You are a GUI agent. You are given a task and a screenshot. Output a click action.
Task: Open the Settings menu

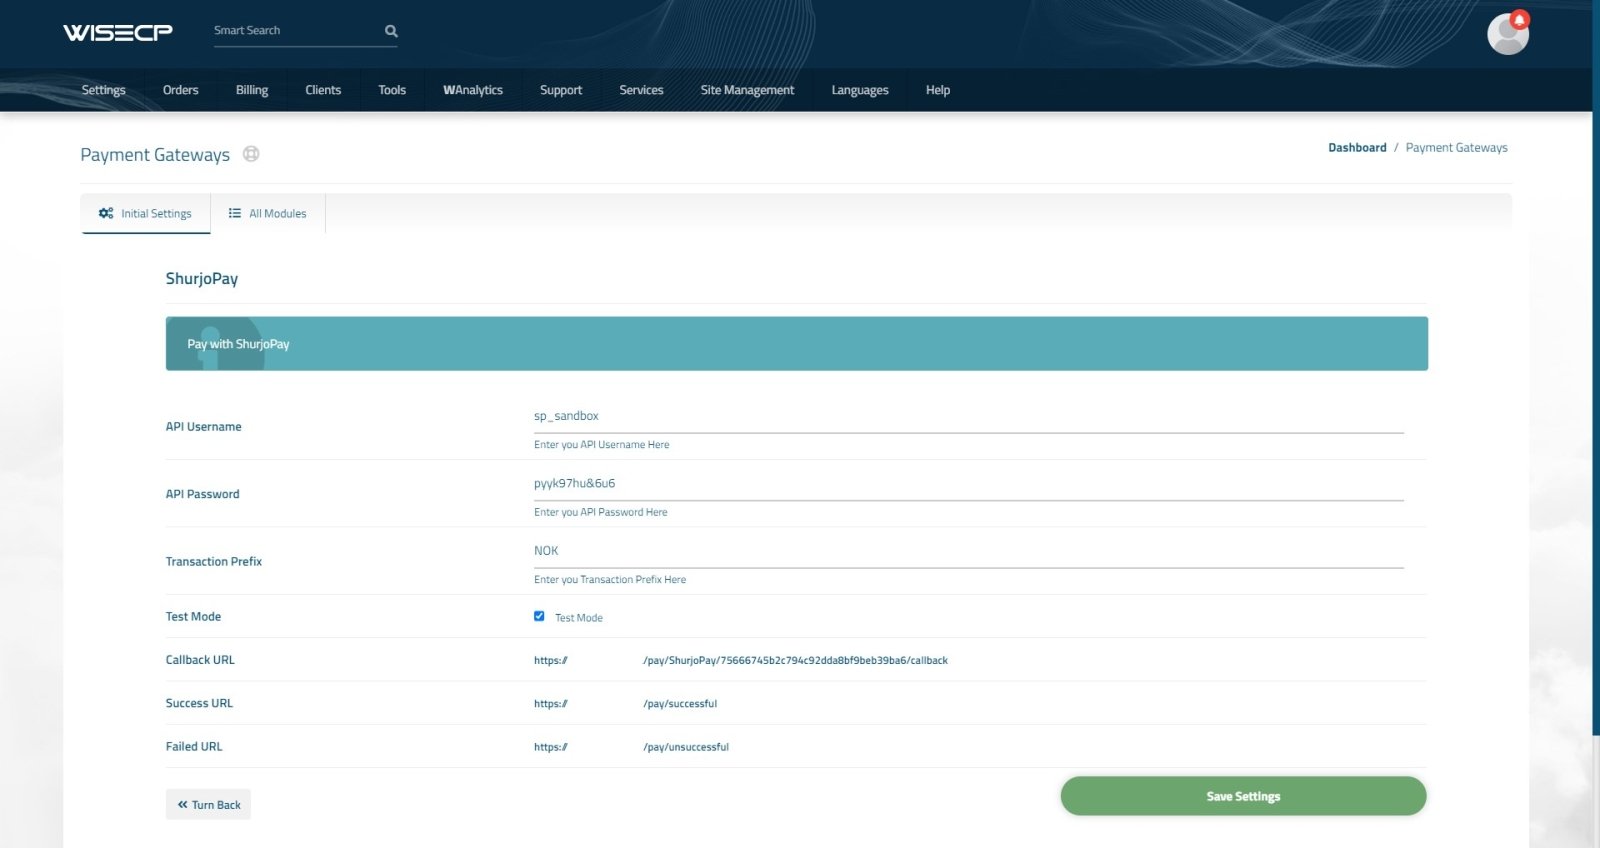[x=104, y=90]
